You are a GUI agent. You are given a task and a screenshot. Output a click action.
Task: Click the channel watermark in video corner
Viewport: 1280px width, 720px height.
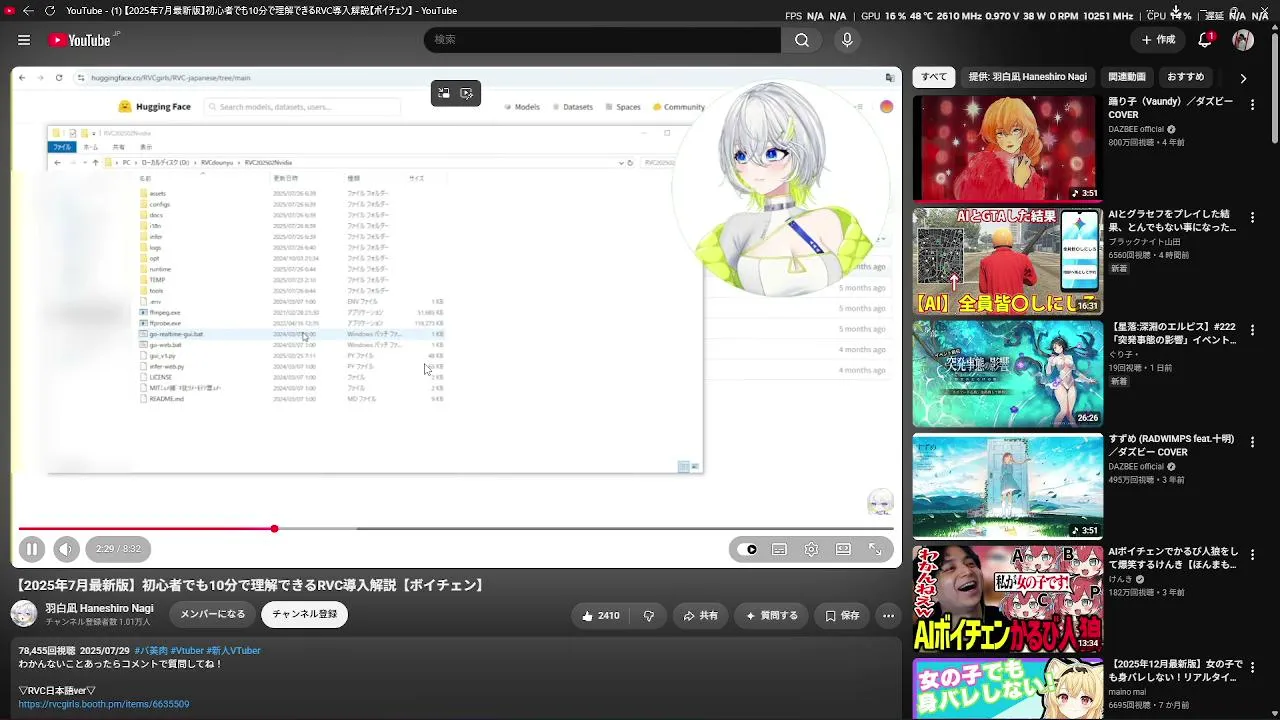tap(880, 501)
